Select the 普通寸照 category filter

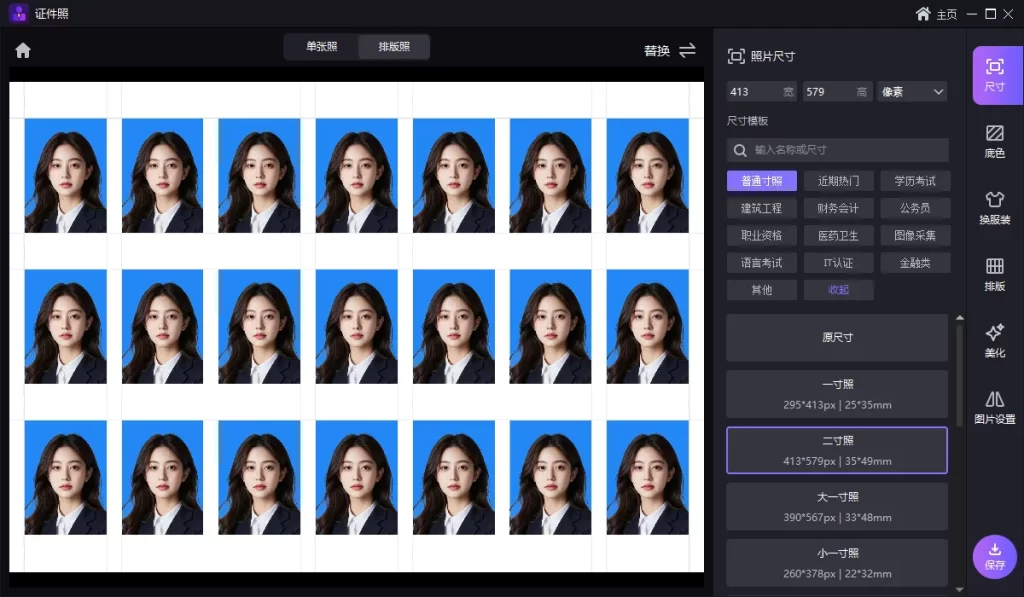[x=761, y=181]
